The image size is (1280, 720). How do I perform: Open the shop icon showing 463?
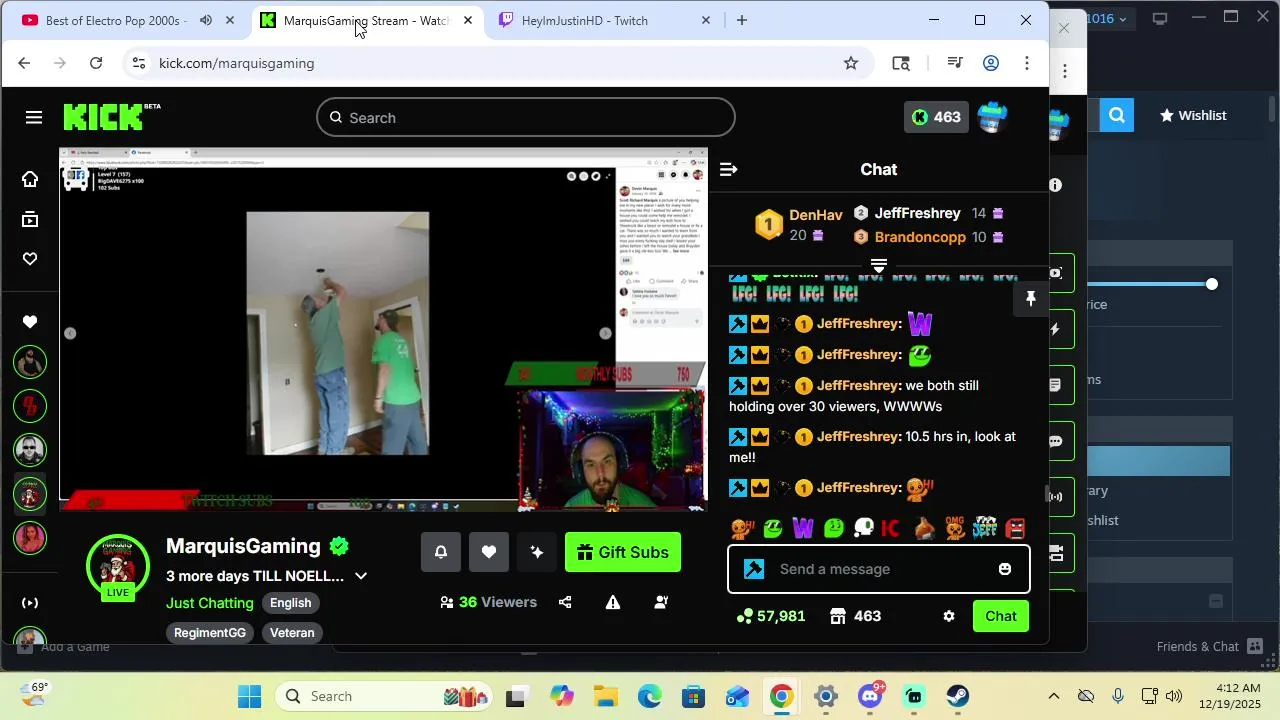tap(855, 616)
